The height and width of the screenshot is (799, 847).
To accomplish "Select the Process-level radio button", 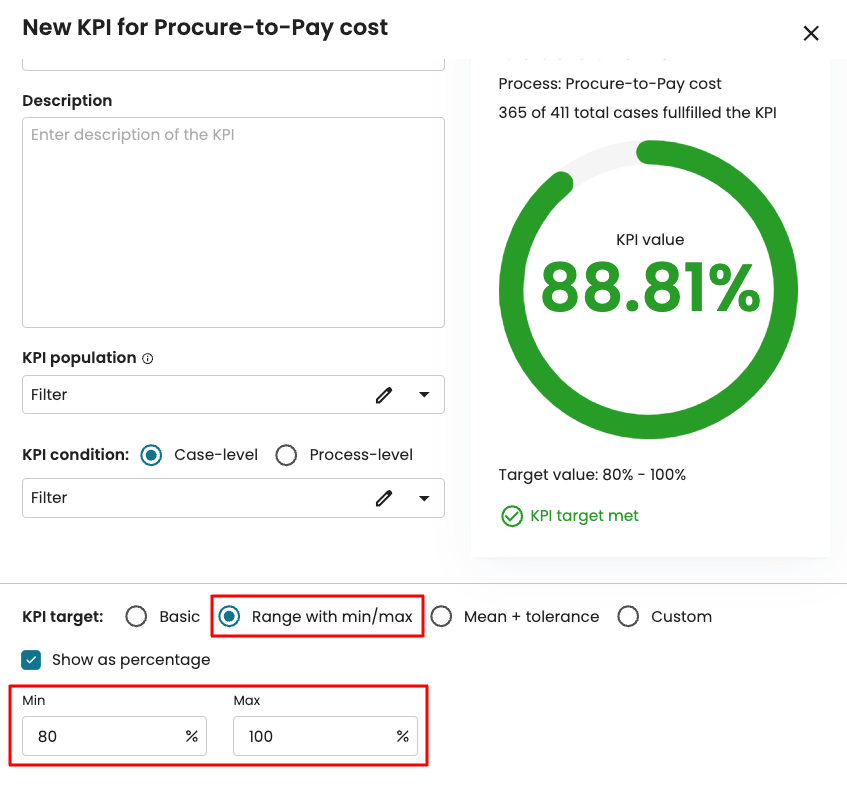I will click(x=286, y=455).
